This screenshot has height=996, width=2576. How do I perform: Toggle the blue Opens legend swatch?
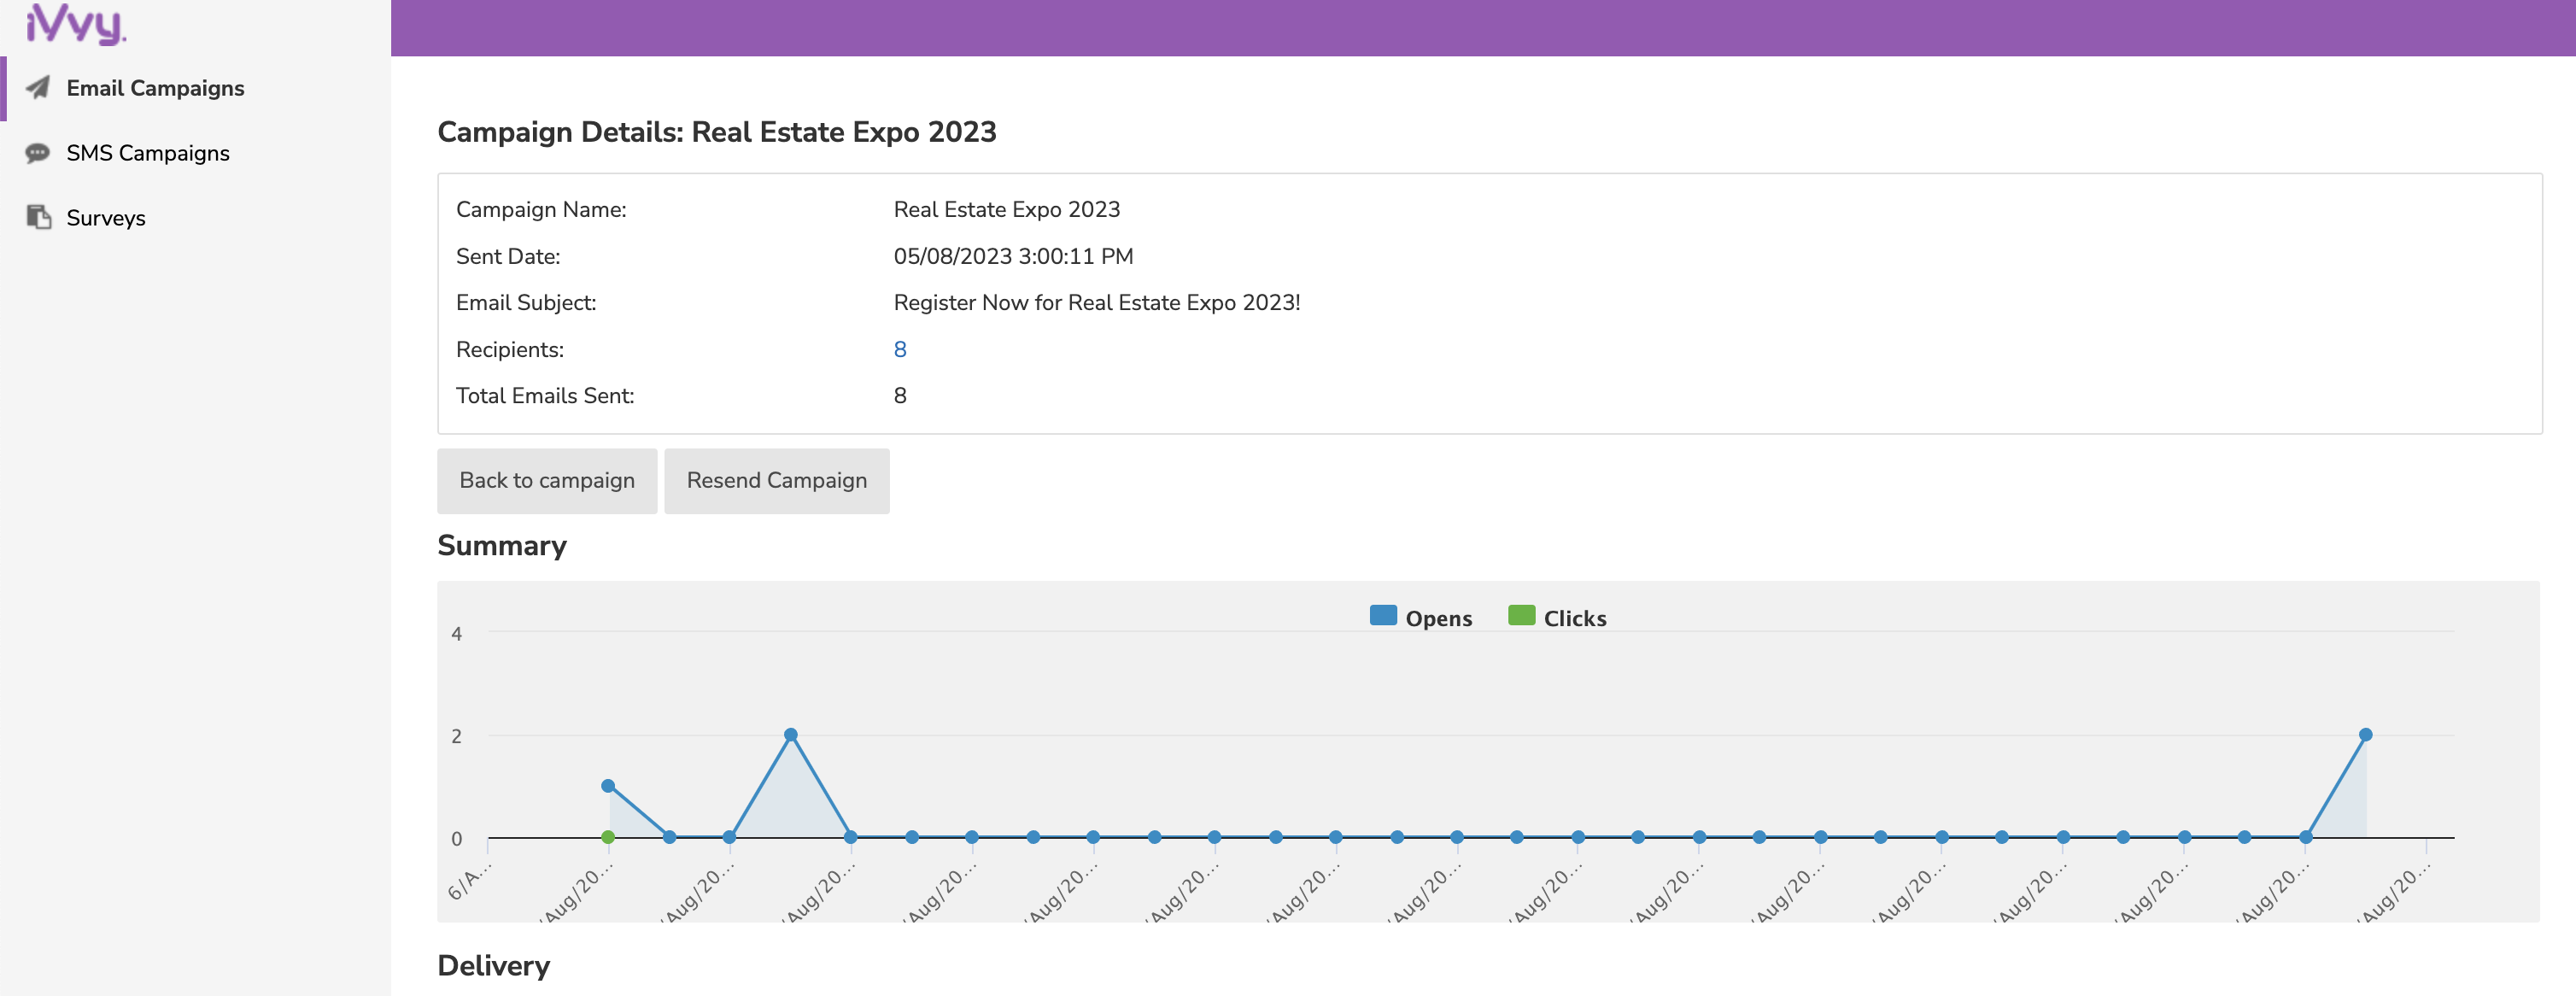[1382, 615]
